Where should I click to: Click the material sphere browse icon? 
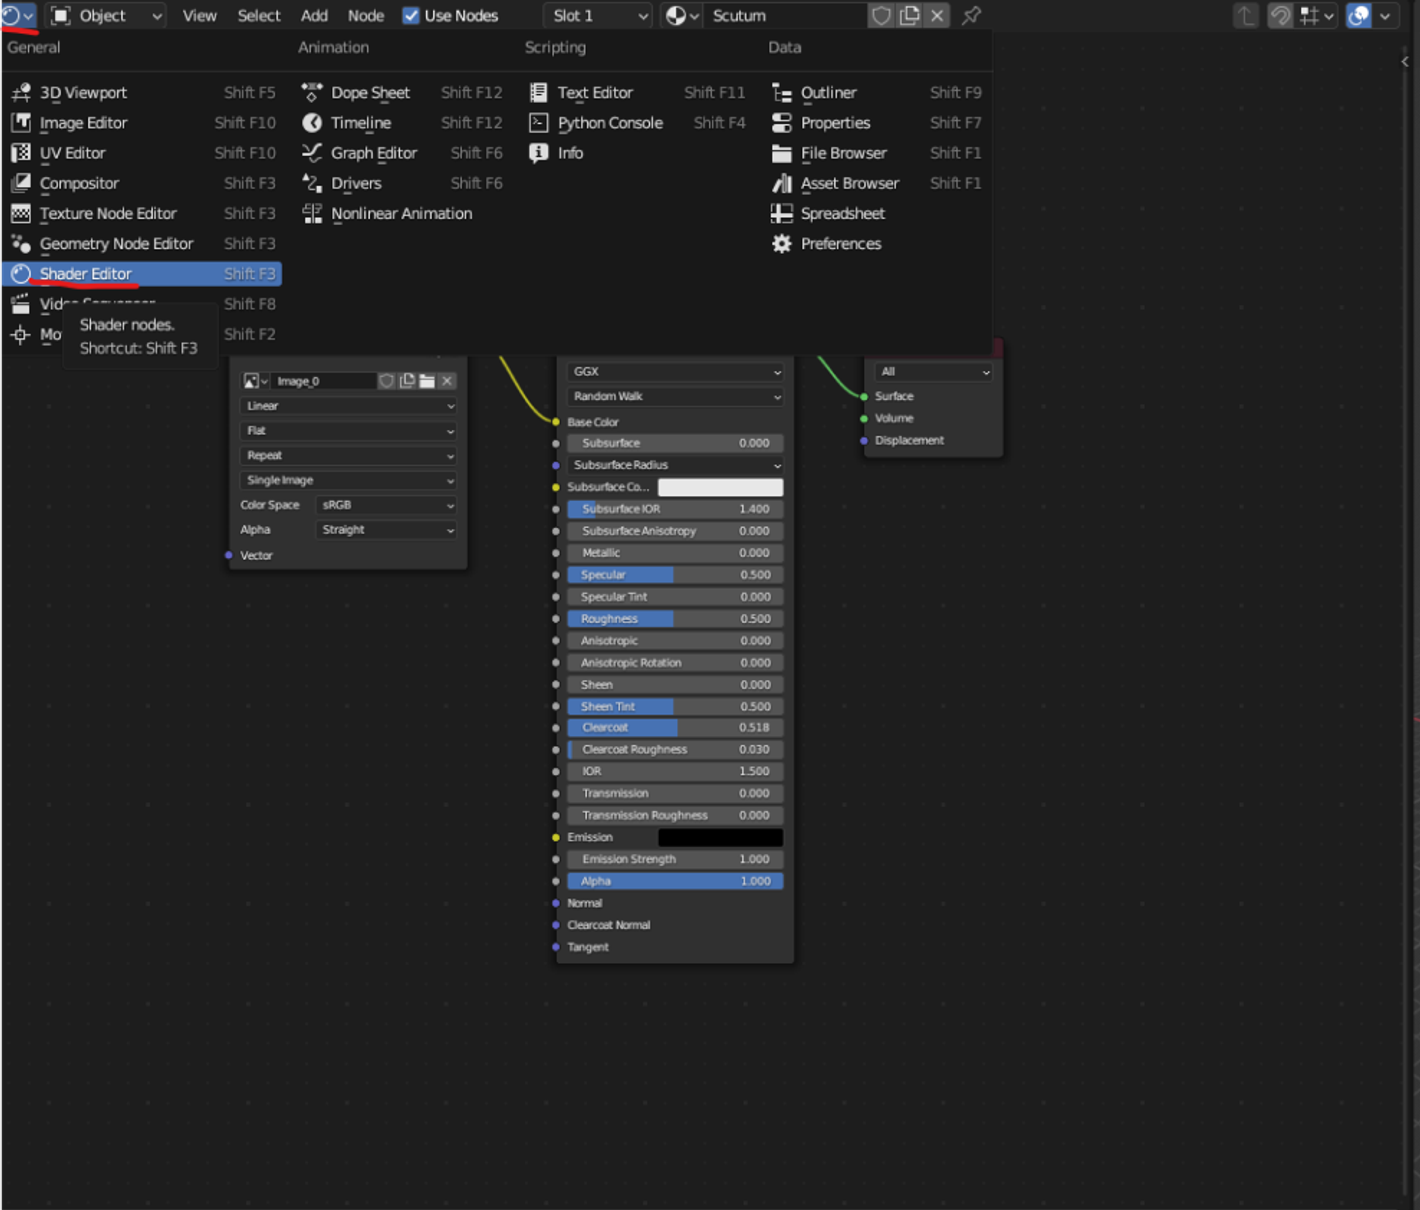pyautogui.click(x=682, y=15)
